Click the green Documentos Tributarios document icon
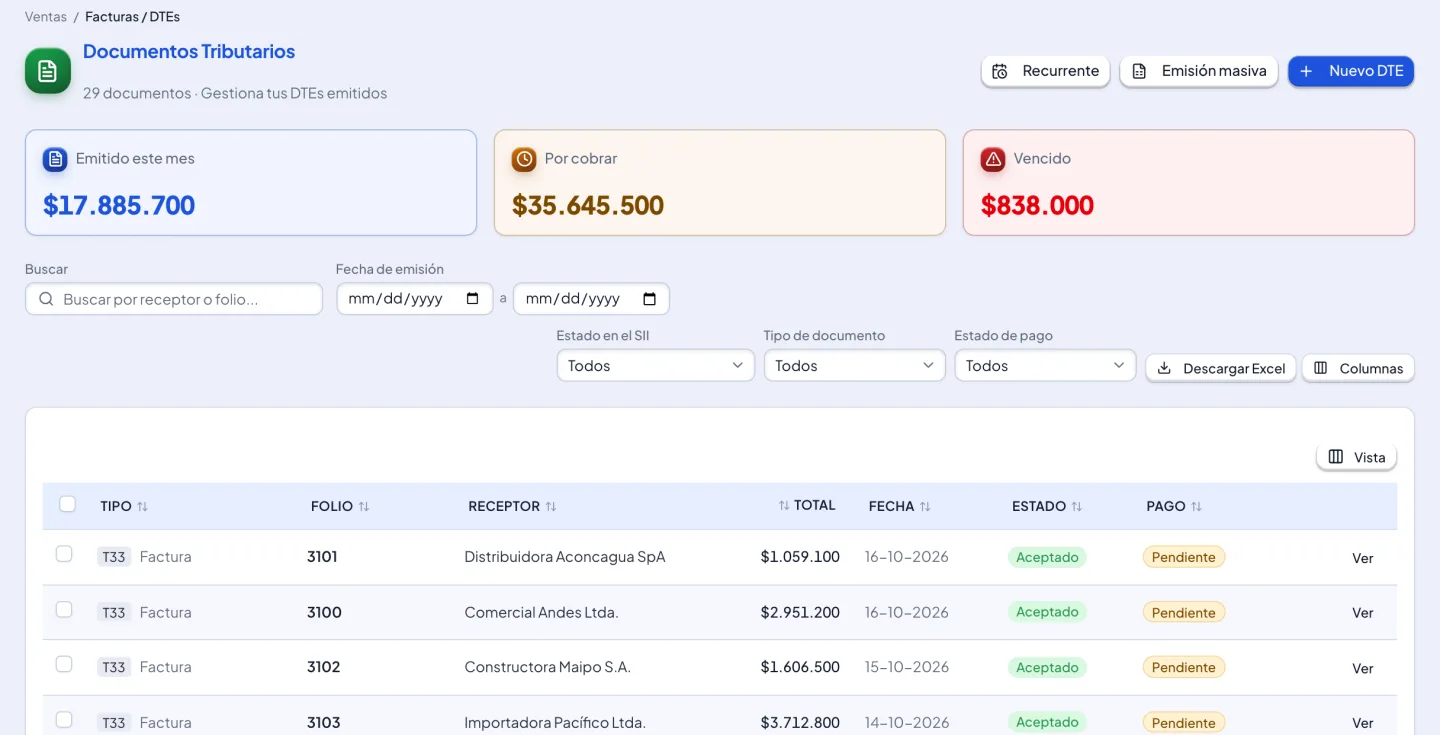The image size is (1440, 735). pyautogui.click(x=48, y=71)
